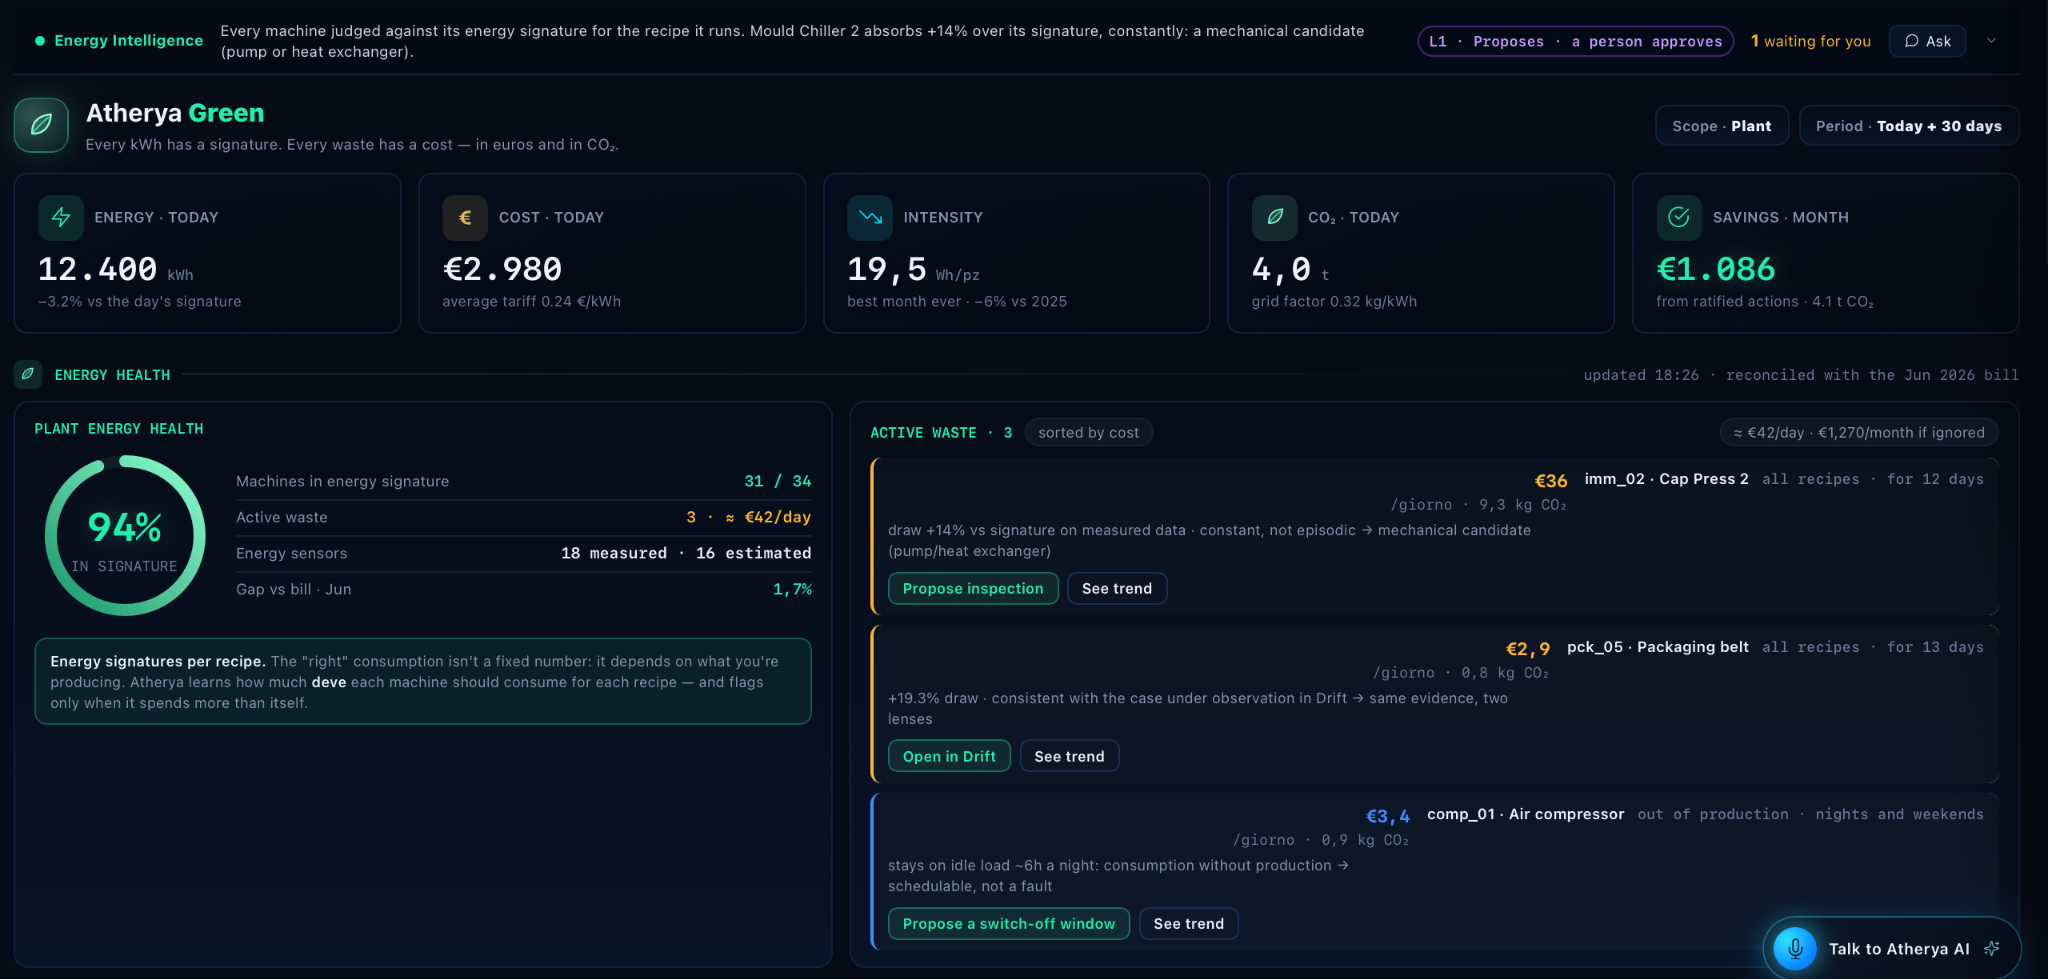The image size is (2048, 979).
Task: Click the checkmark Savings Month icon
Action: tap(1679, 217)
